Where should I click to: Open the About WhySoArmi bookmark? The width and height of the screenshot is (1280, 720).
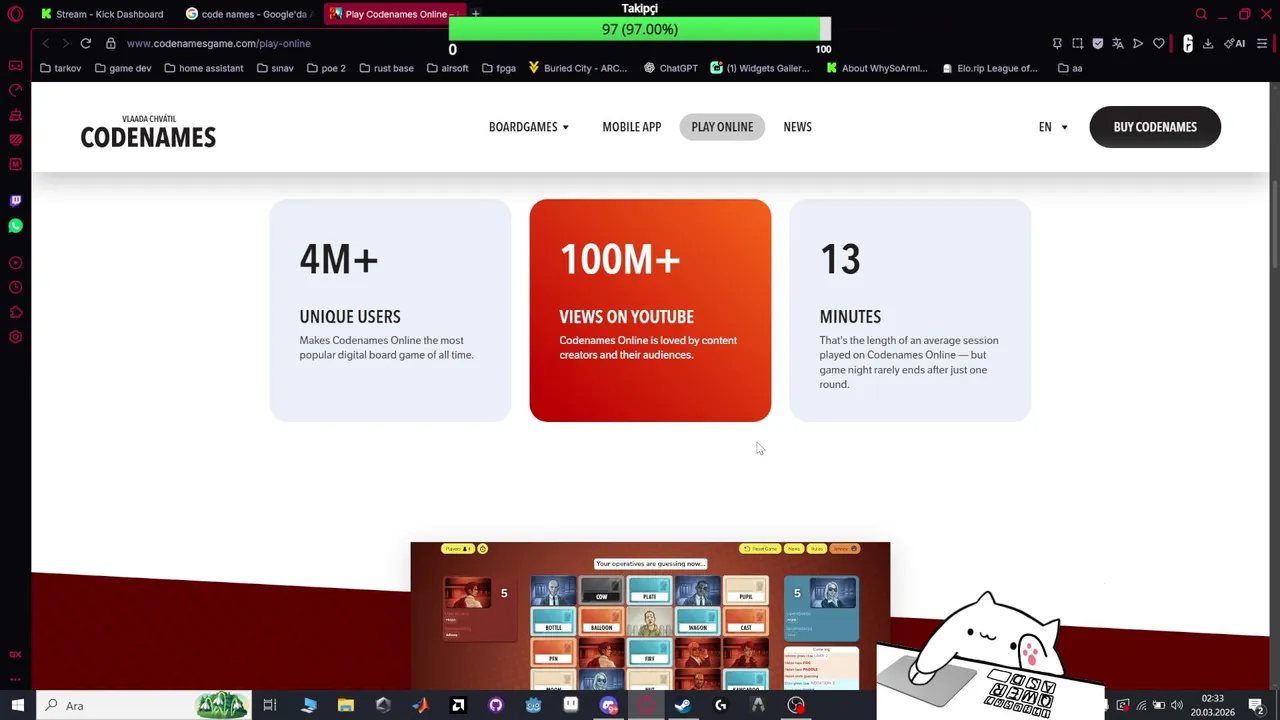[x=877, y=68]
